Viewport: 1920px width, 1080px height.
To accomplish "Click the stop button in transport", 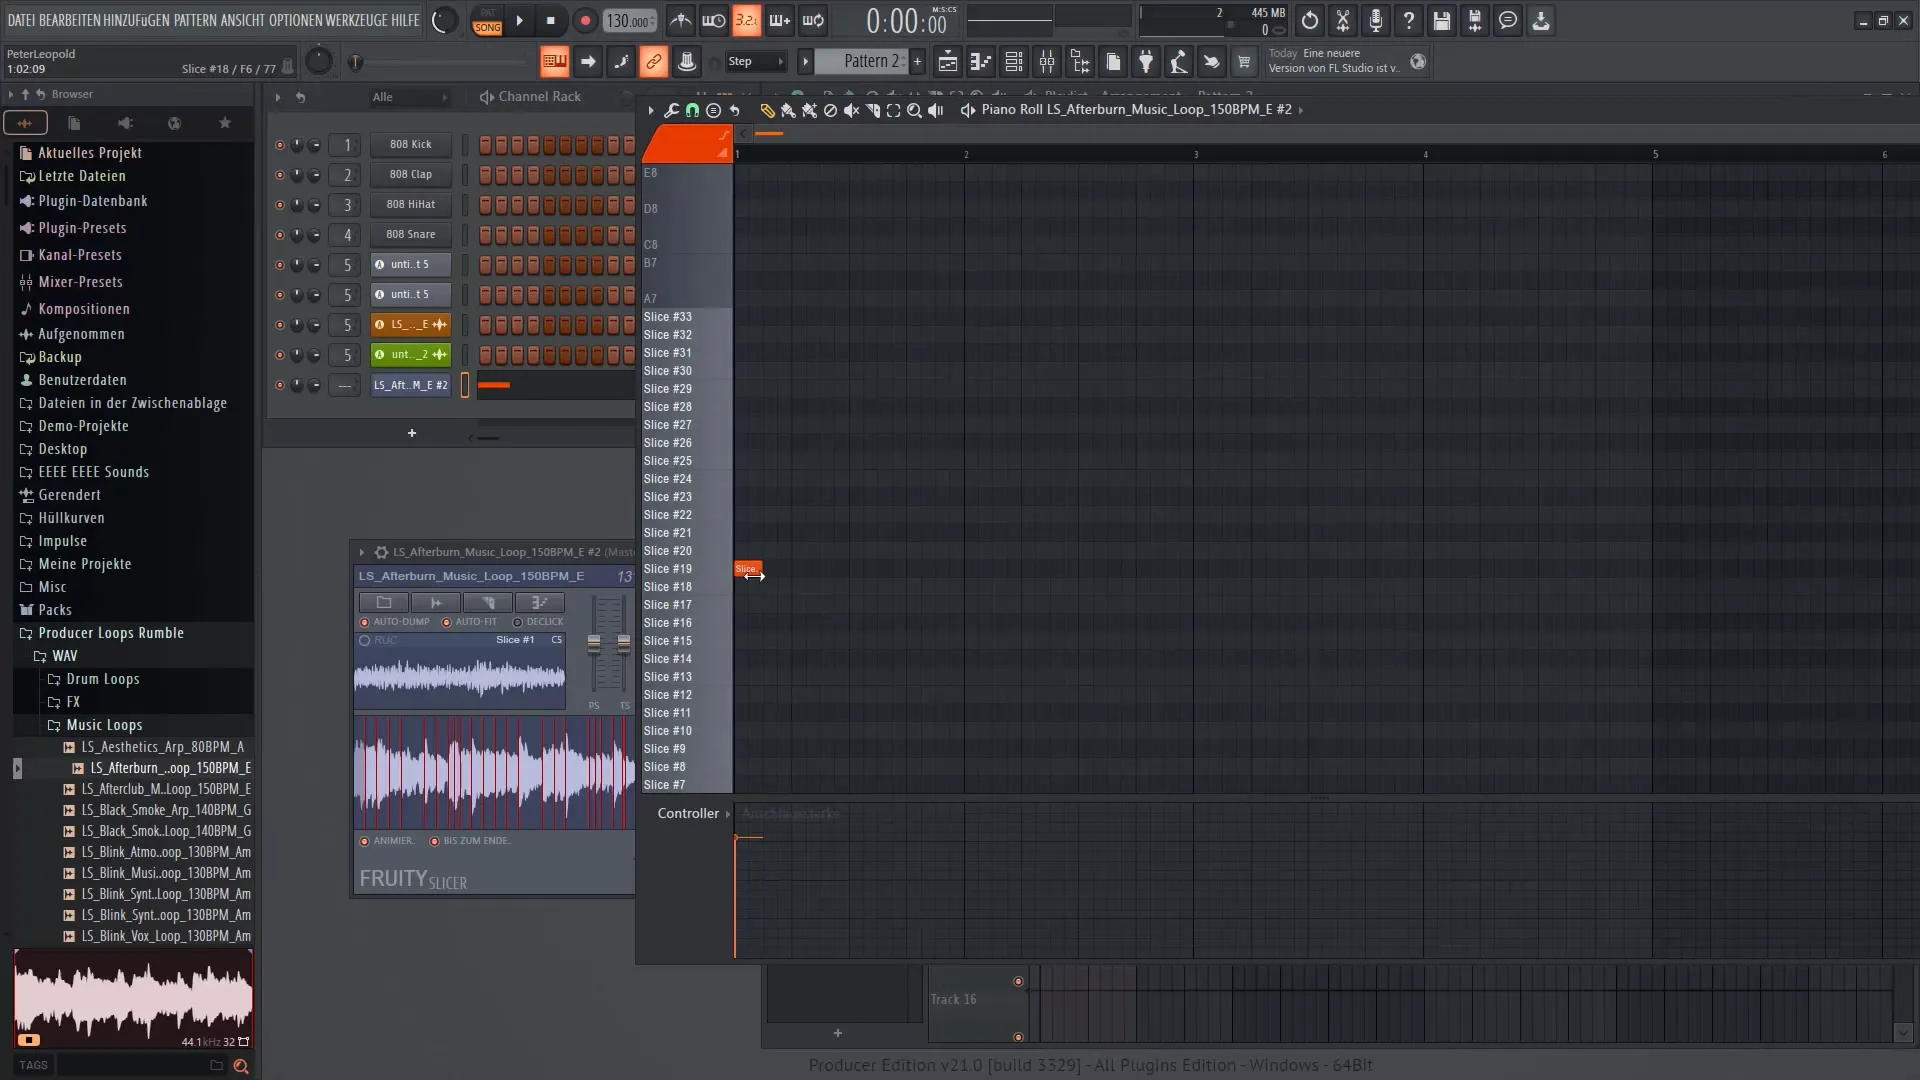I will pyautogui.click(x=551, y=20).
